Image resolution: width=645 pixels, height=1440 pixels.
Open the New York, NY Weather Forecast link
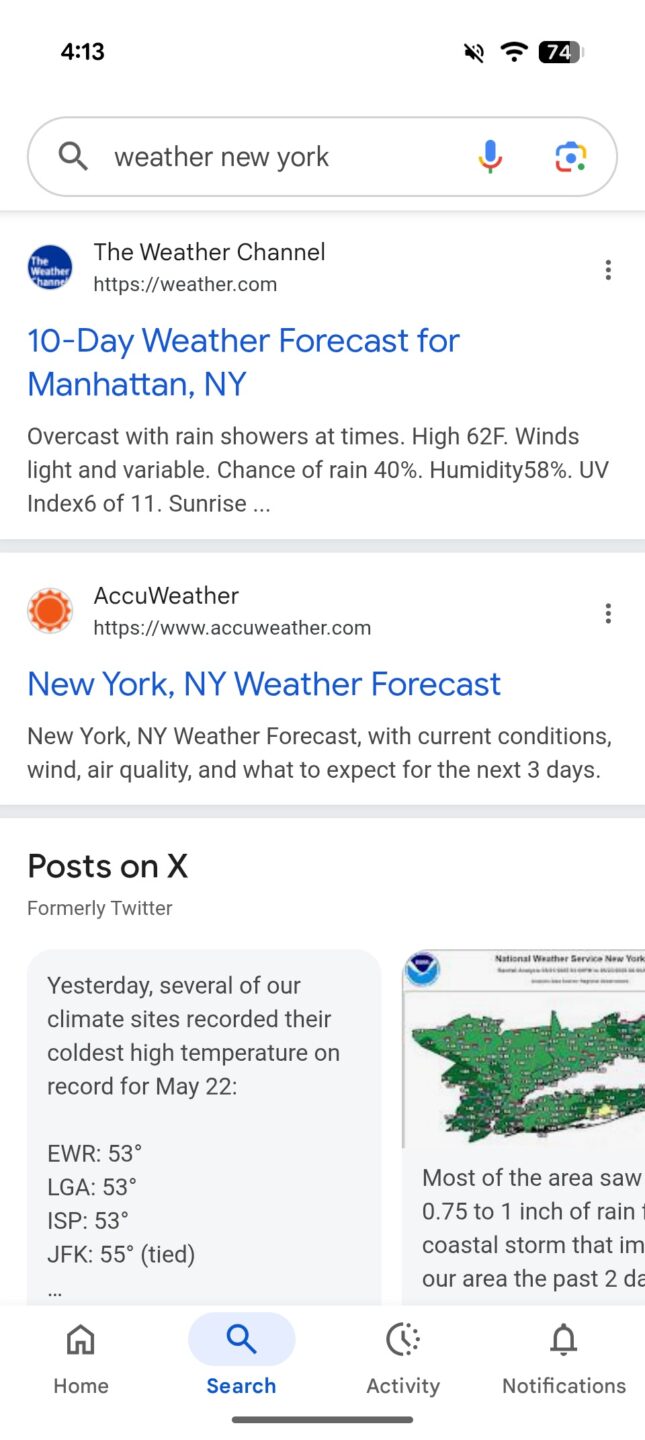(264, 683)
